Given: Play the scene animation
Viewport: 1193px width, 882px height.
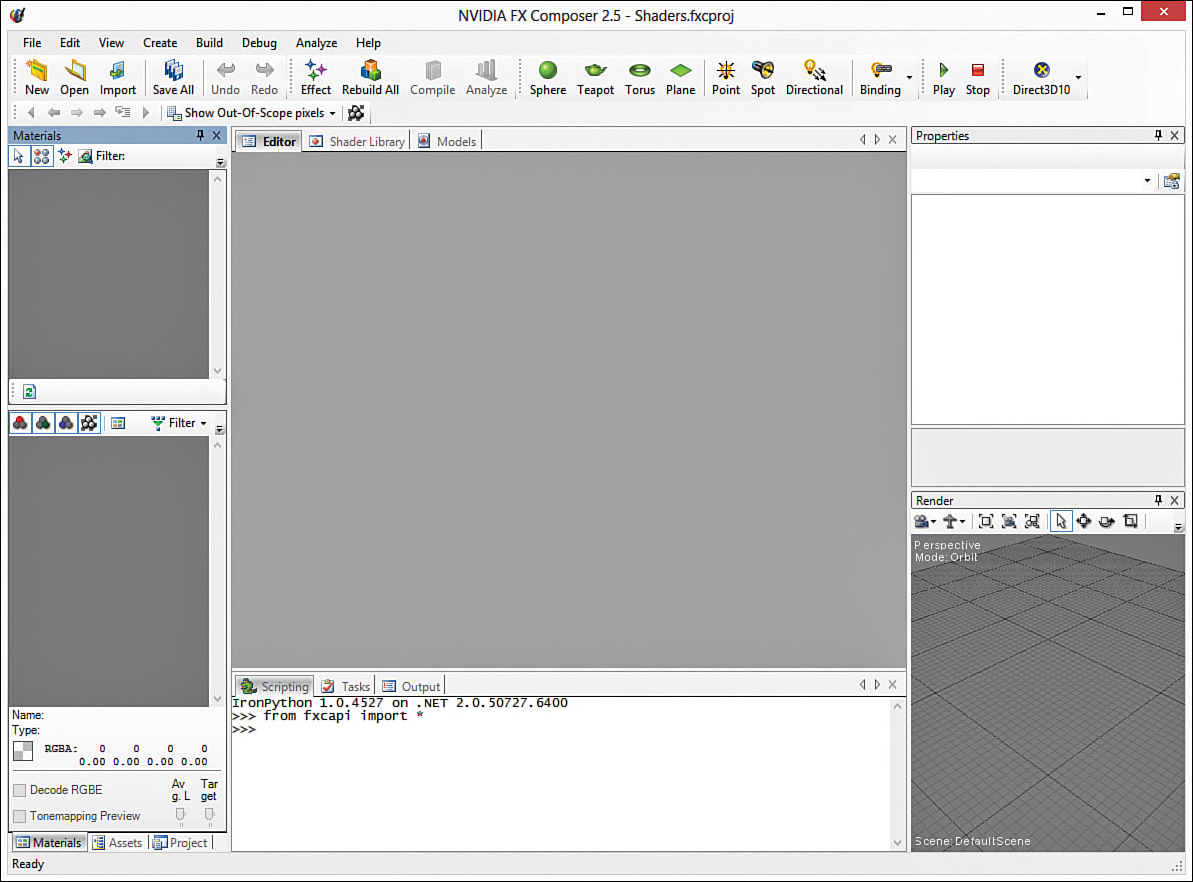Looking at the screenshot, I should pos(943,78).
